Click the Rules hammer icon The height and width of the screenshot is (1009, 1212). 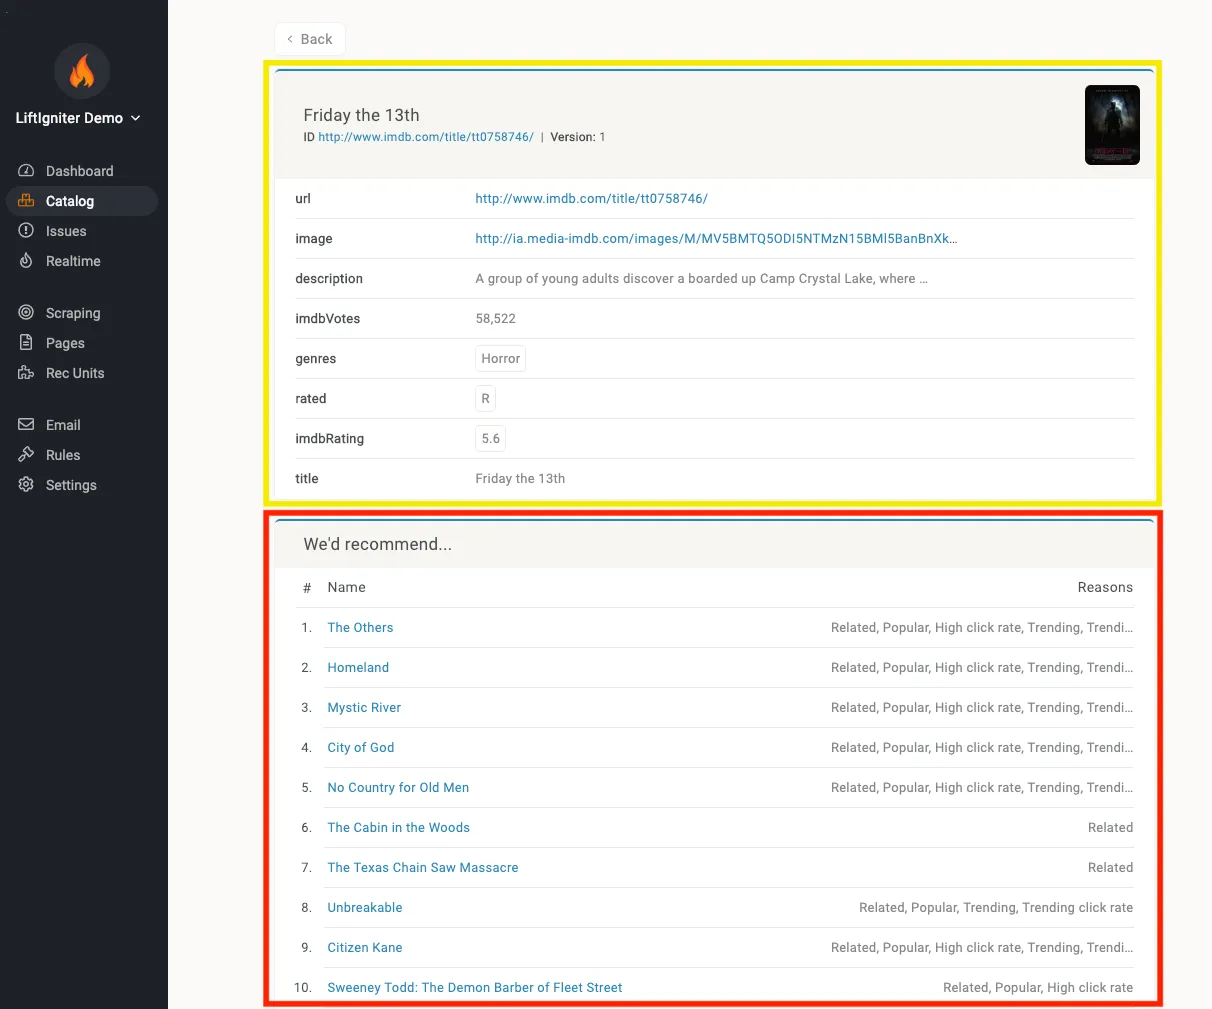pyautogui.click(x=26, y=455)
